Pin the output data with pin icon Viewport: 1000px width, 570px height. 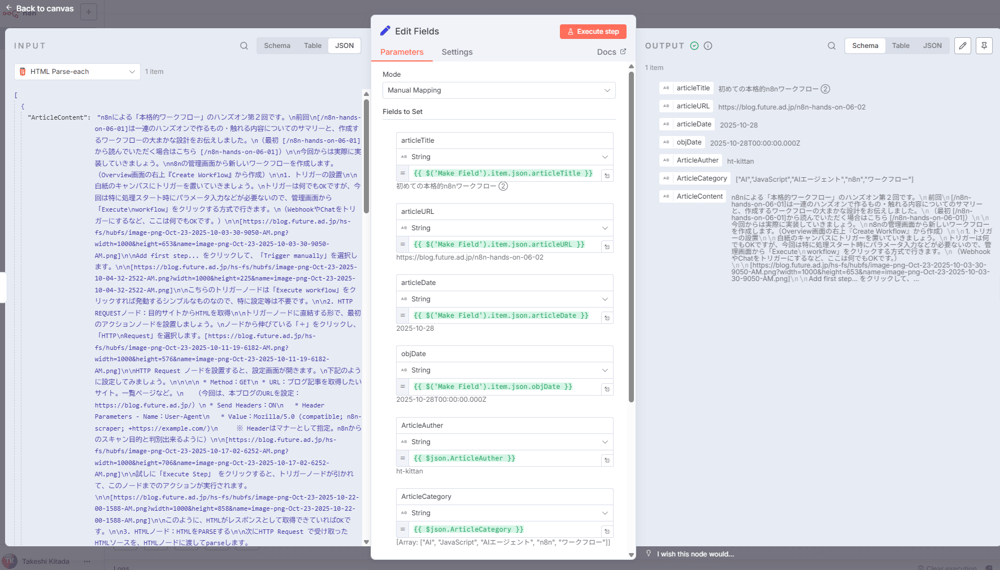[x=984, y=46]
